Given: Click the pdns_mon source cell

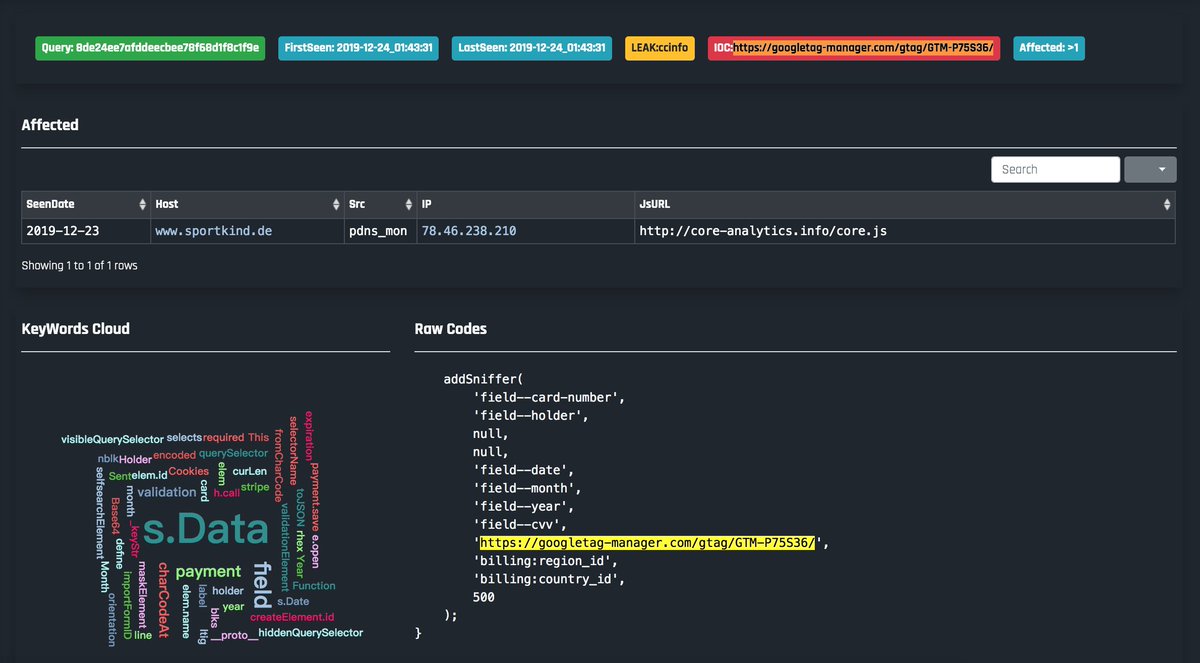Looking at the screenshot, I should point(379,231).
